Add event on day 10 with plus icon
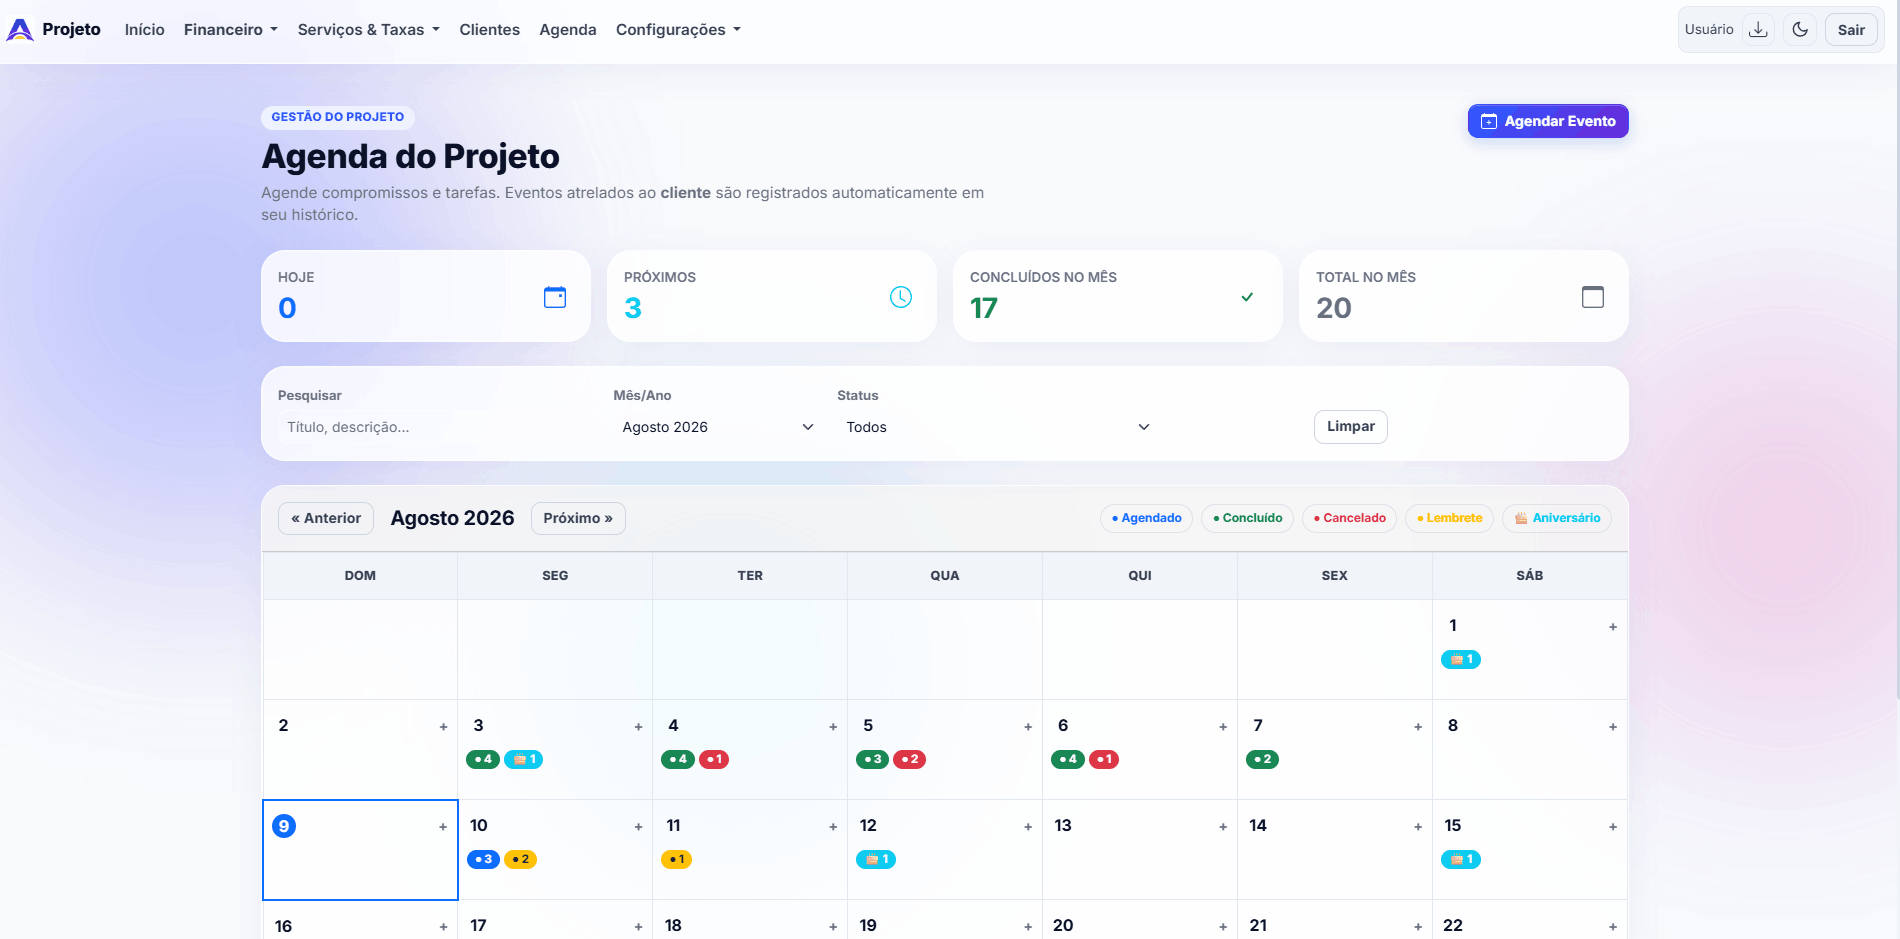Screen dimensions: 1900x939 pos(638,827)
